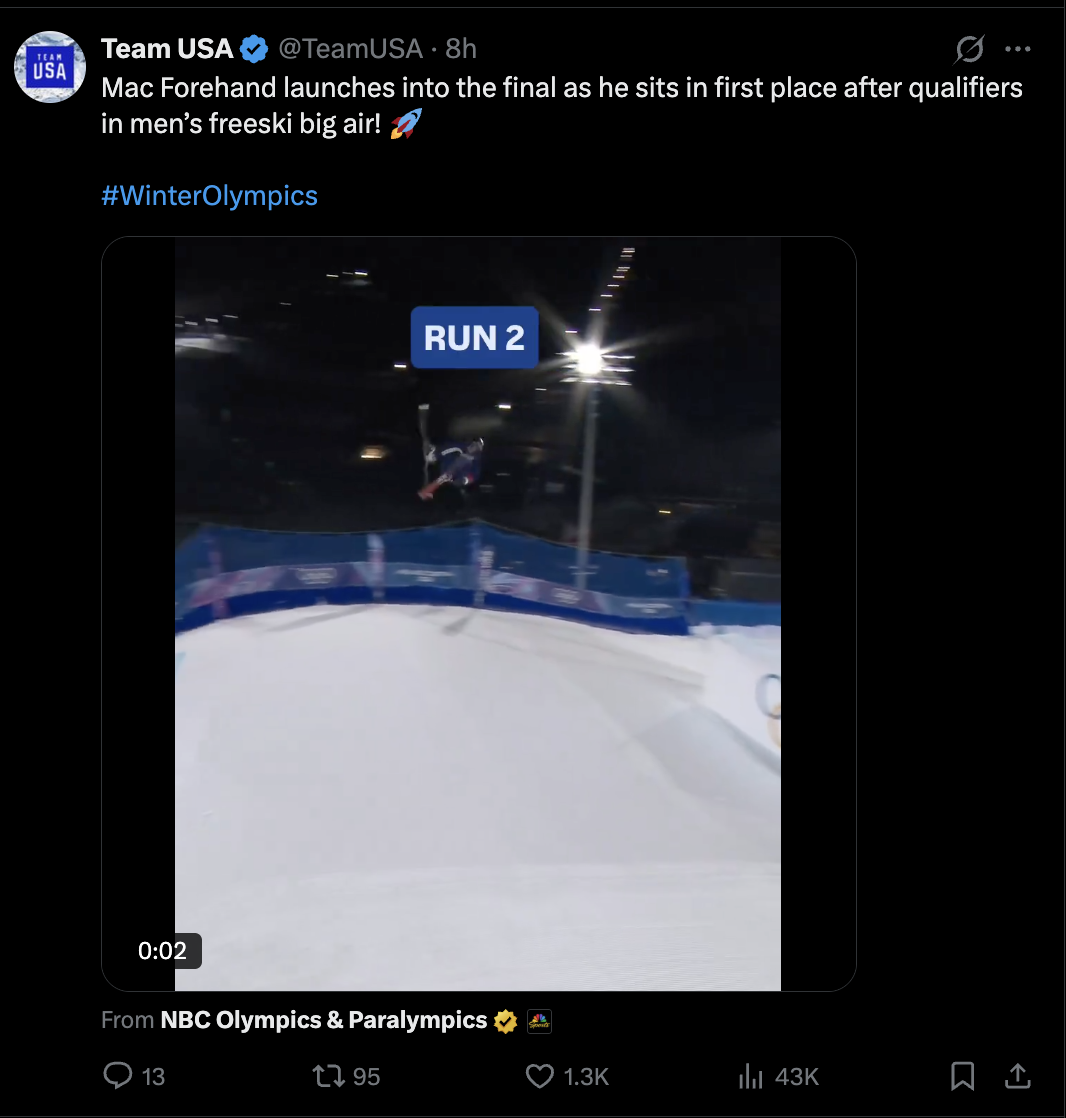Open the #WinterOlympics hashtag
Screen dimensions: 1066x1118
tap(209, 195)
